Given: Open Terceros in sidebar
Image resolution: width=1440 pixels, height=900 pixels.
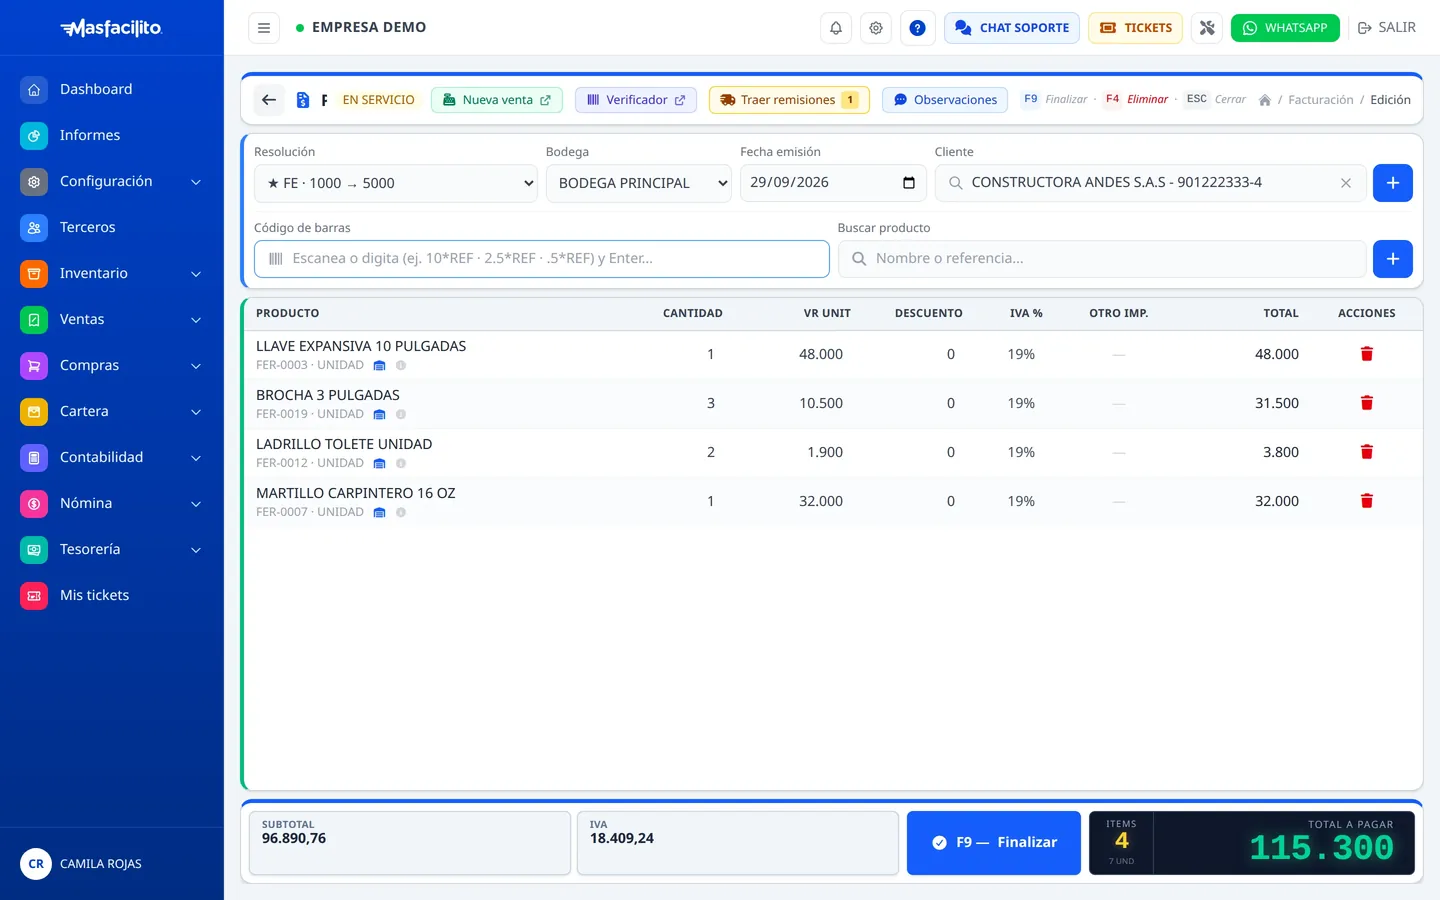Looking at the screenshot, I should pyautogui.click(x=111, y=227).
